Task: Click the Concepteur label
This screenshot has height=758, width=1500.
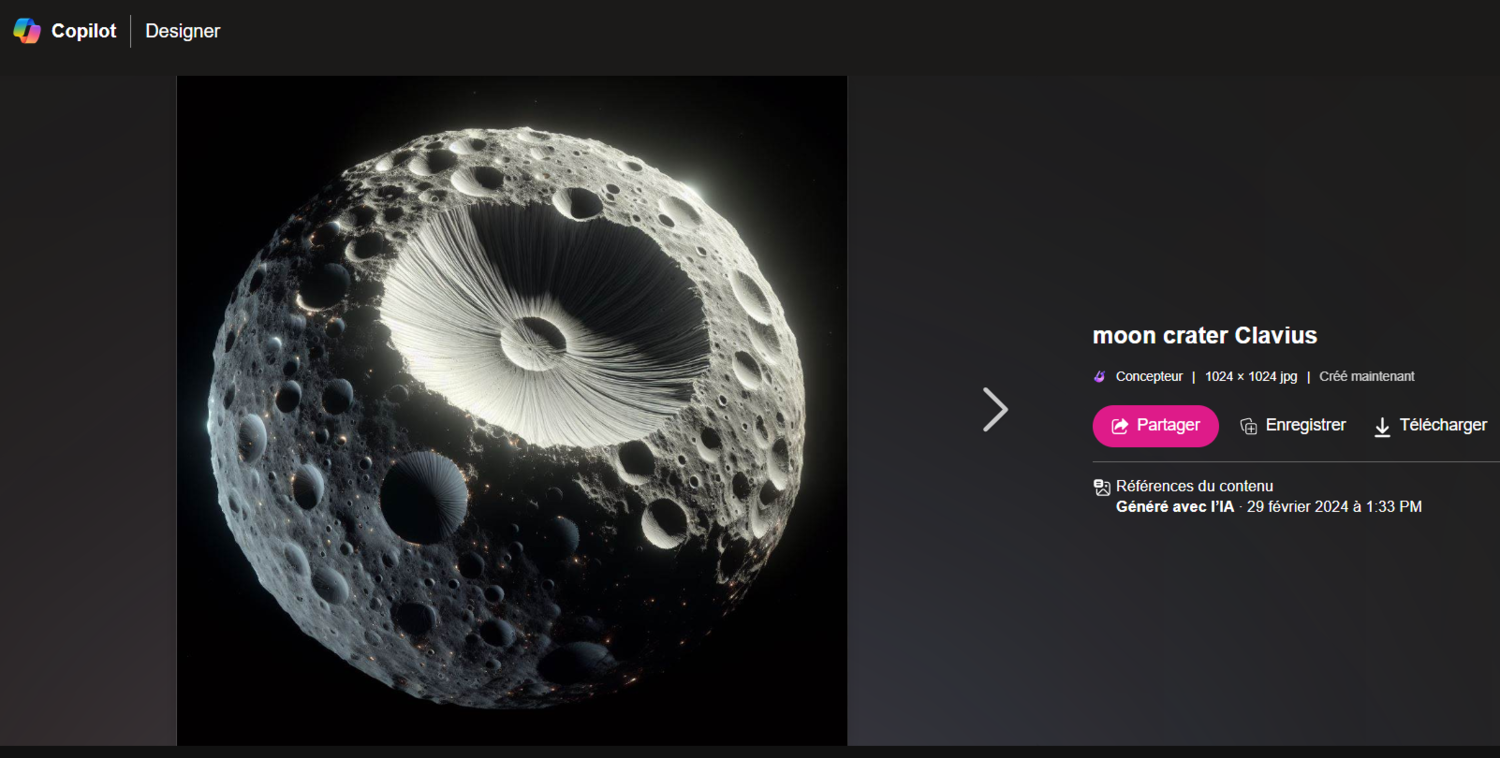Action: coord(1149,377)
